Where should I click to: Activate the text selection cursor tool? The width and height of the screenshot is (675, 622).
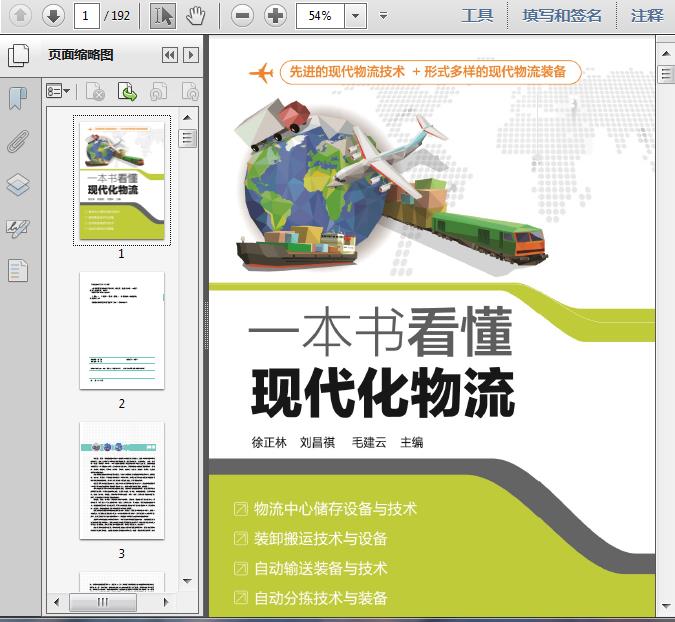[x=163, y=15]
